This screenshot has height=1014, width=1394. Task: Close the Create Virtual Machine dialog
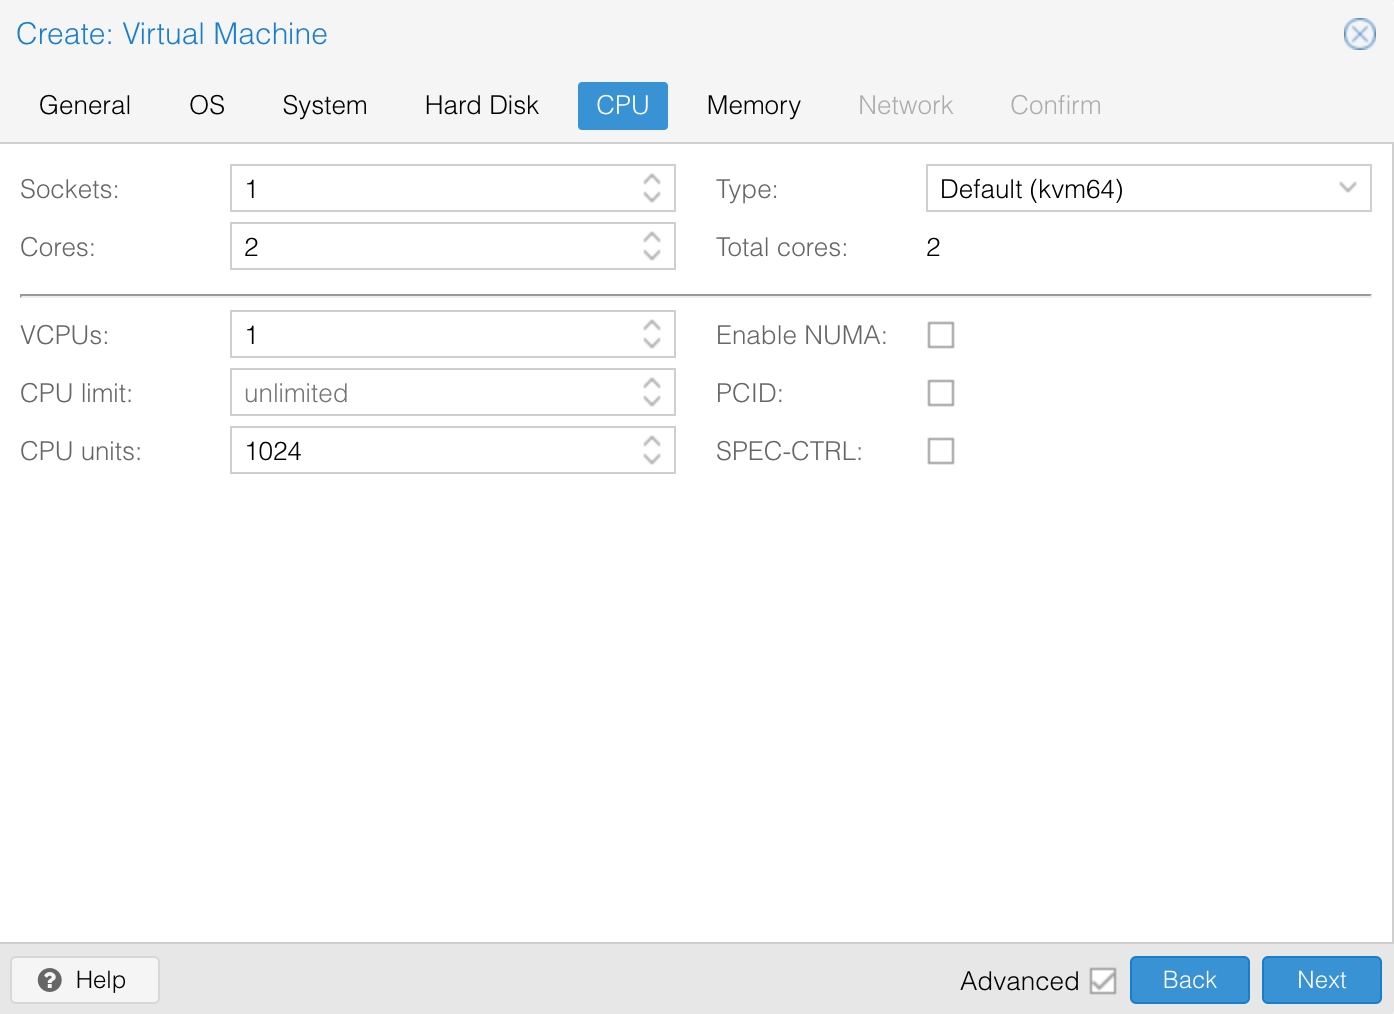[x=1359, y=34]
